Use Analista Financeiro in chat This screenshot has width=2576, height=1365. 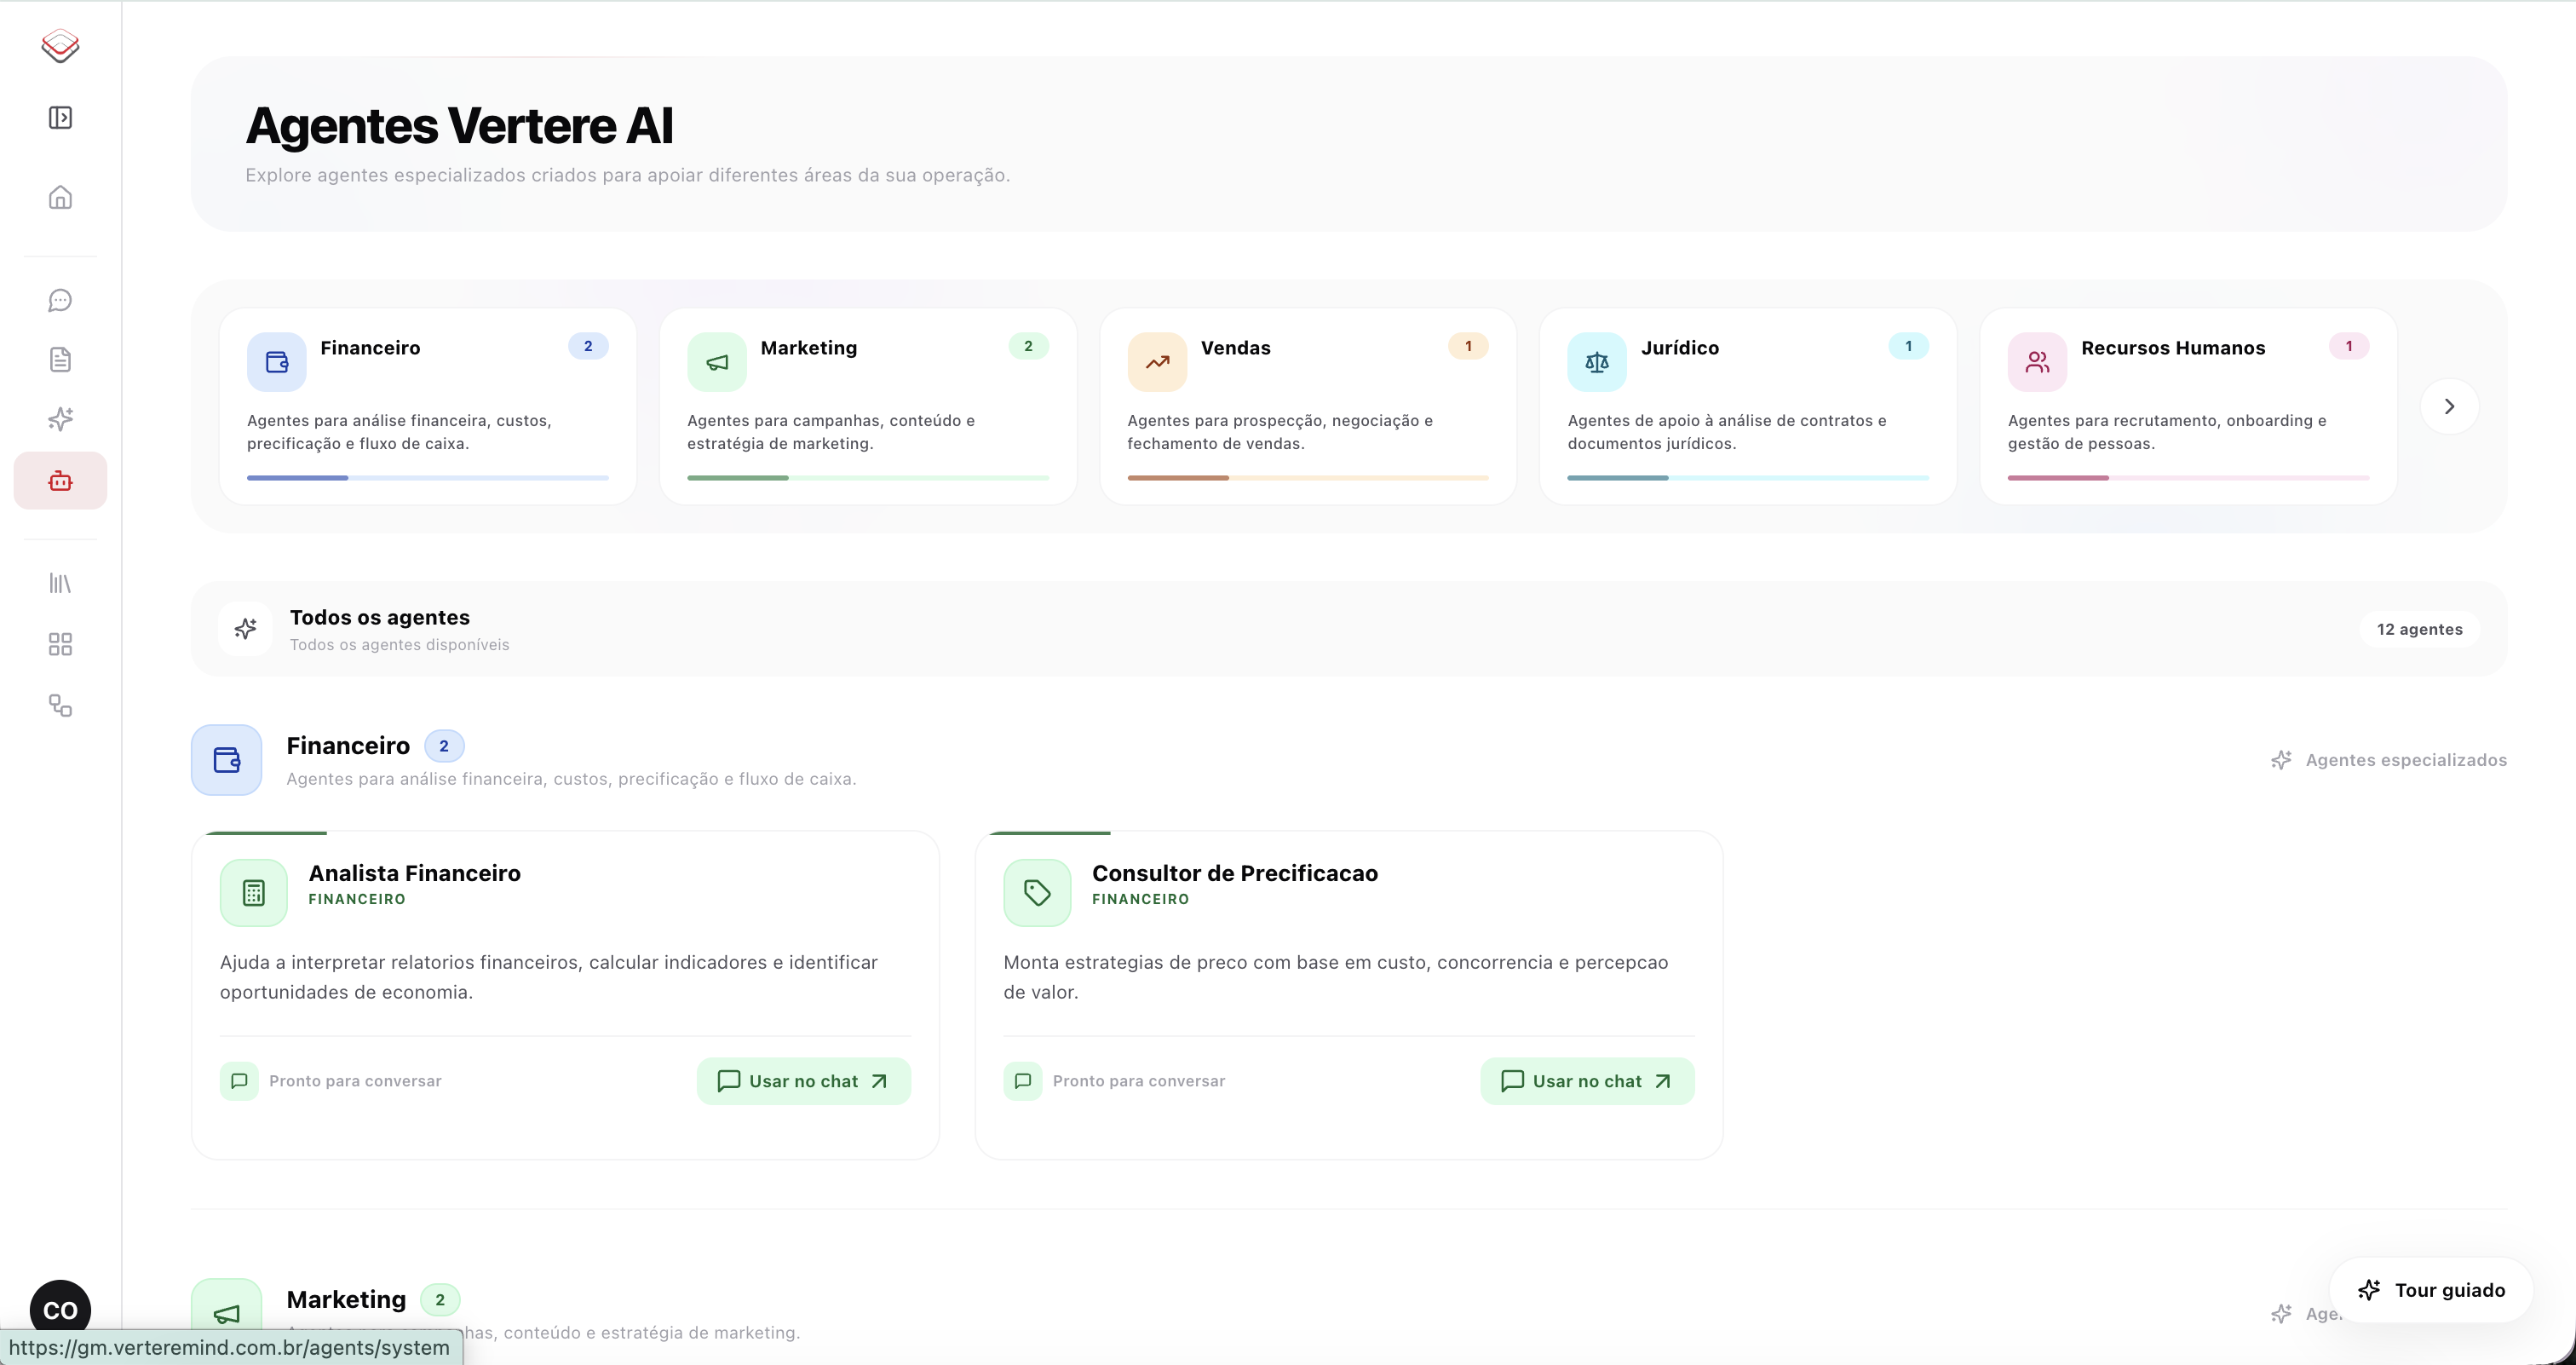(x=804, y=1081)
